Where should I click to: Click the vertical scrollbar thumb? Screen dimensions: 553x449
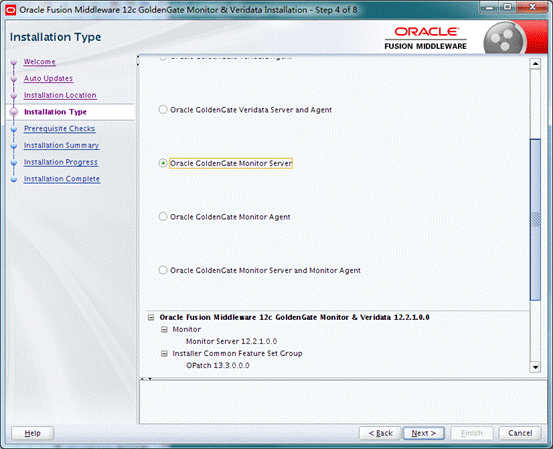[535, 219]
